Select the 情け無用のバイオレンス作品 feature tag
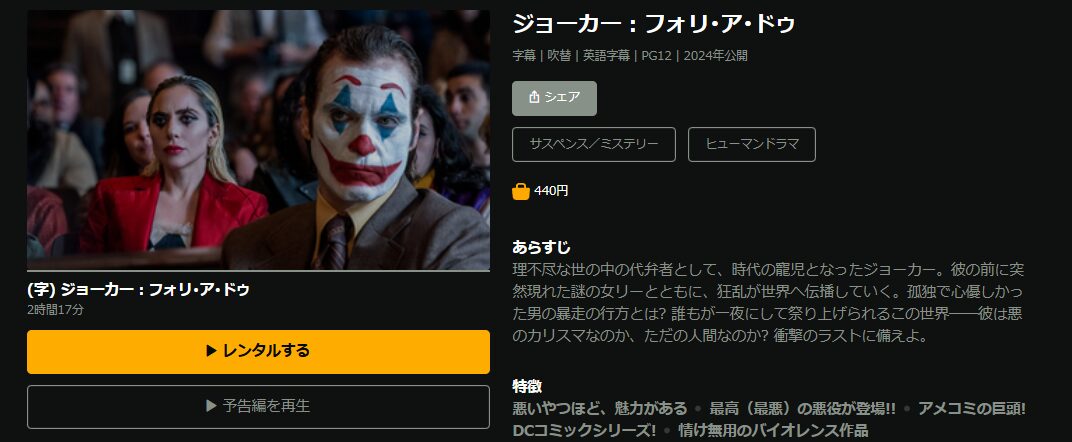 773,430
